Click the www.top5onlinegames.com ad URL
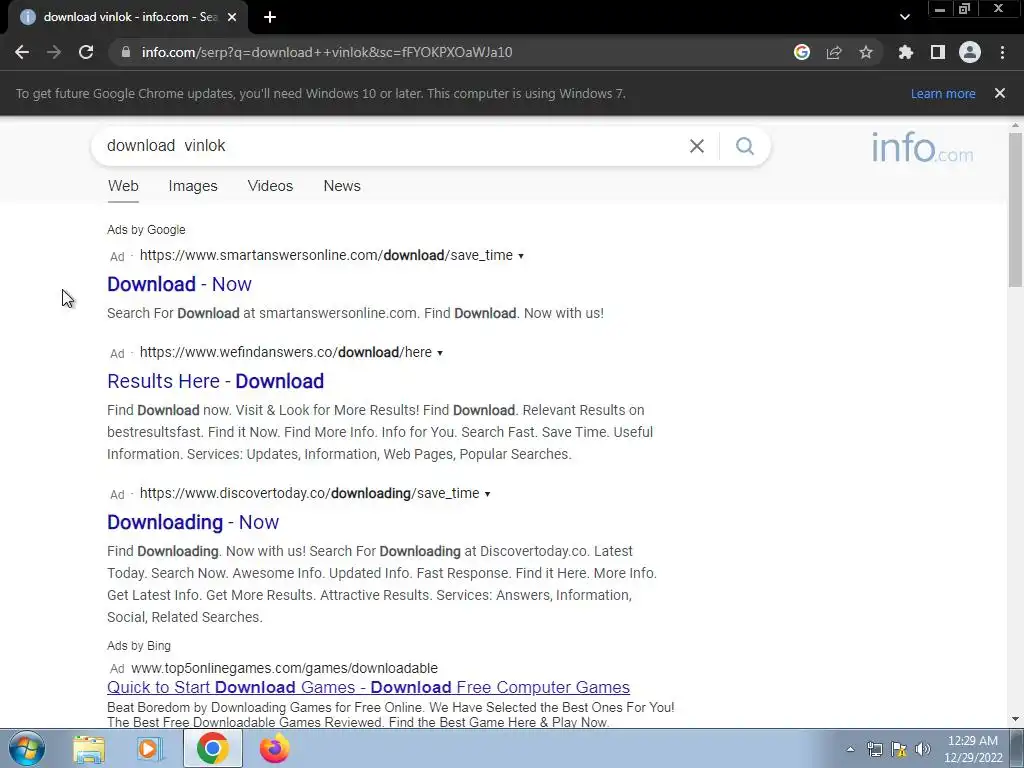 pos(284,668)
